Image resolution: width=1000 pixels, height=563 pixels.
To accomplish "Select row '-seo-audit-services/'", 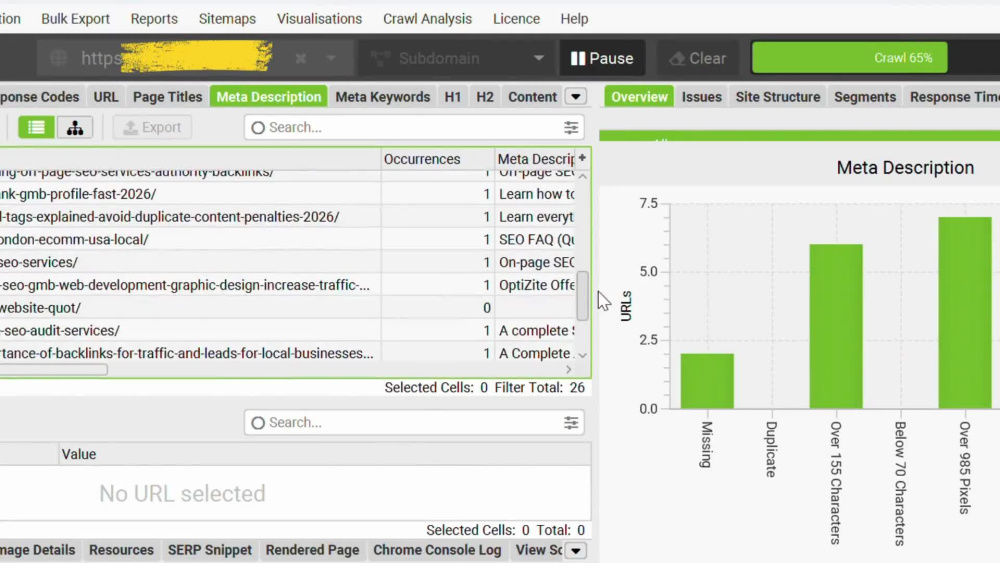I will point(287,331).
